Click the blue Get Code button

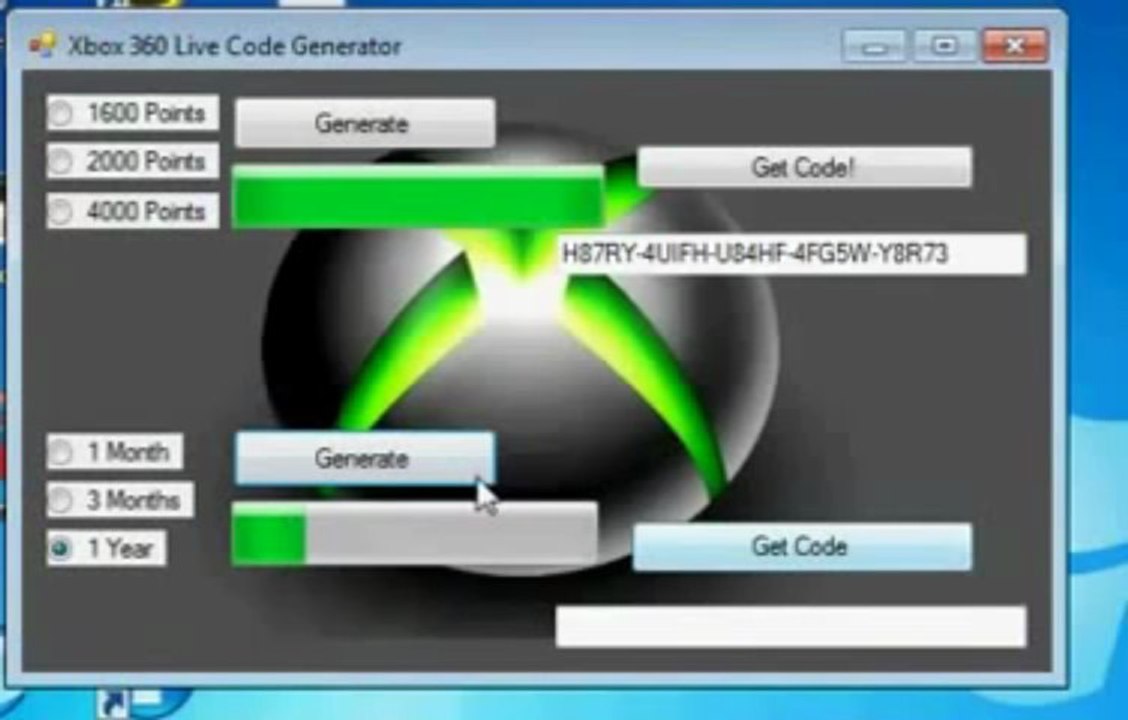pyautogui.click(x=802, y=547)
